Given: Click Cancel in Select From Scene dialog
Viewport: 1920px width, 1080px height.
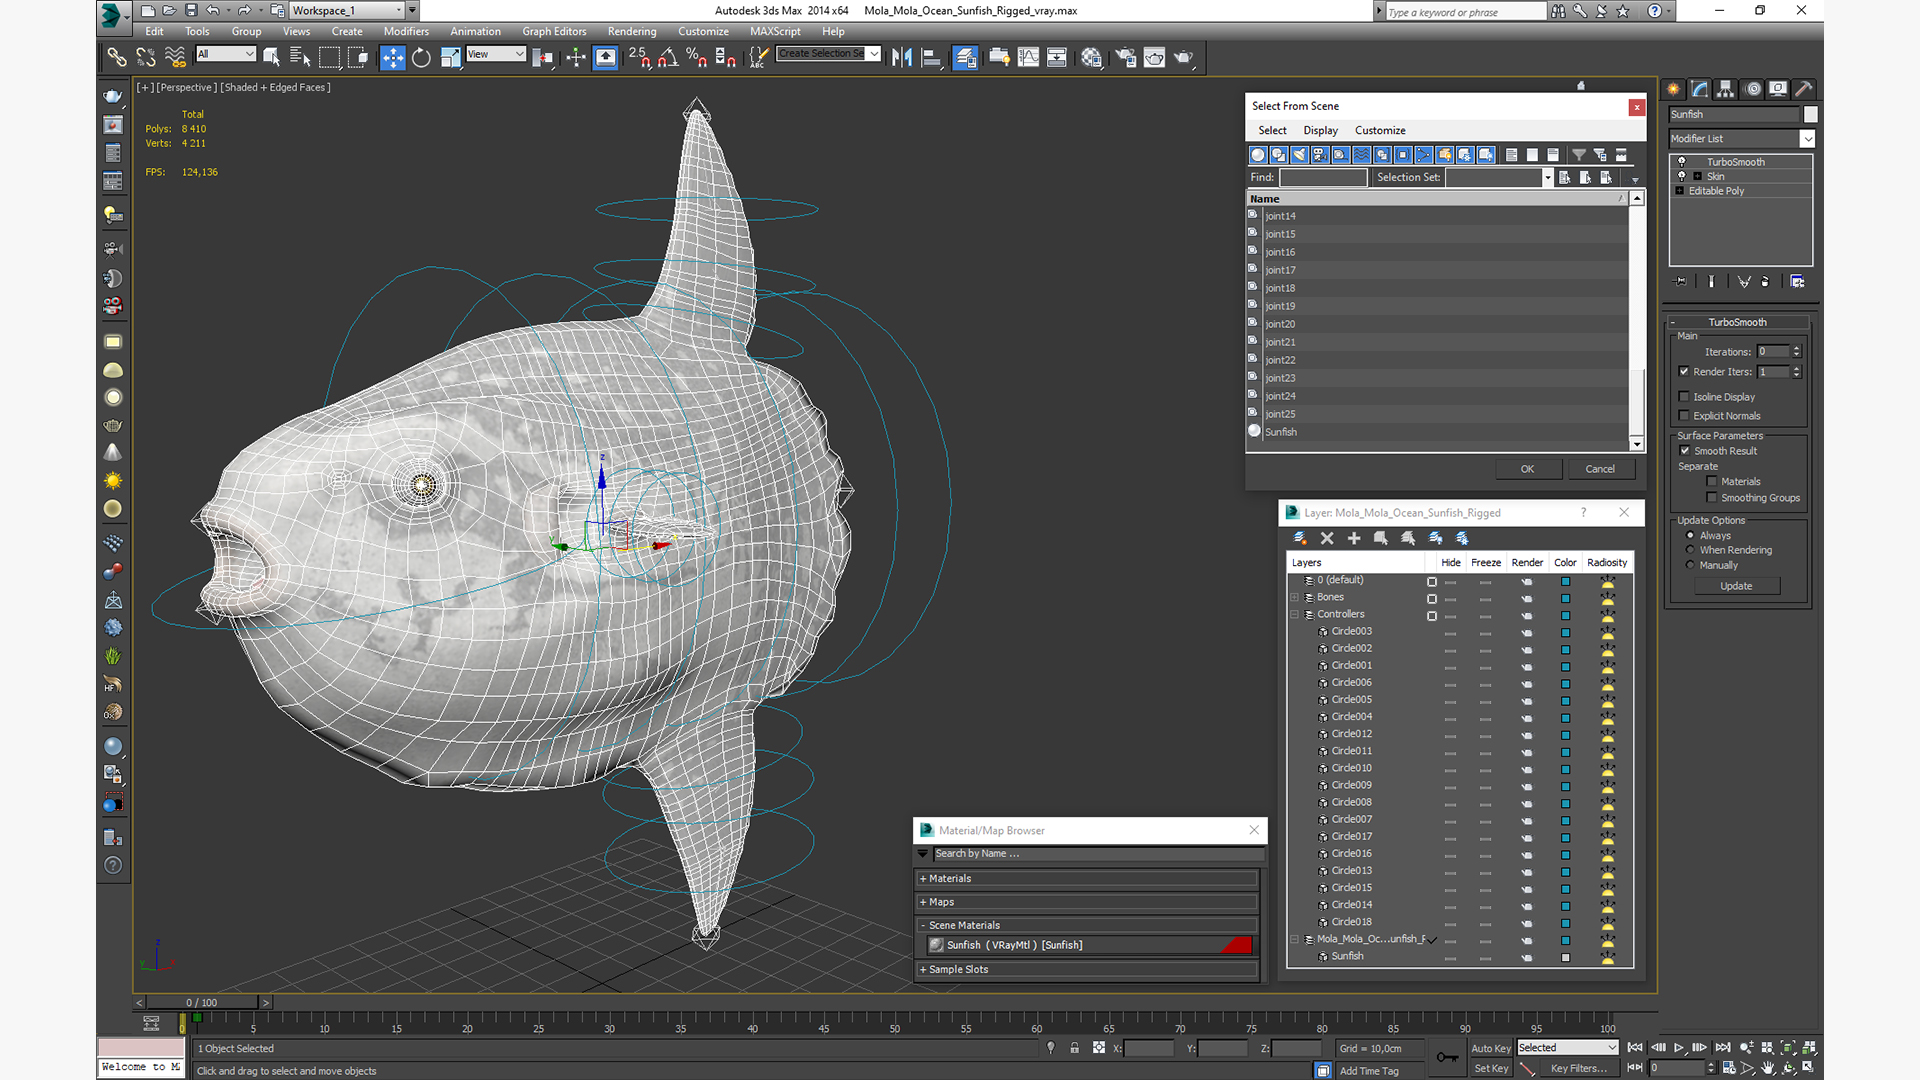Looking at the screenshot, I should pos(1600,469).
